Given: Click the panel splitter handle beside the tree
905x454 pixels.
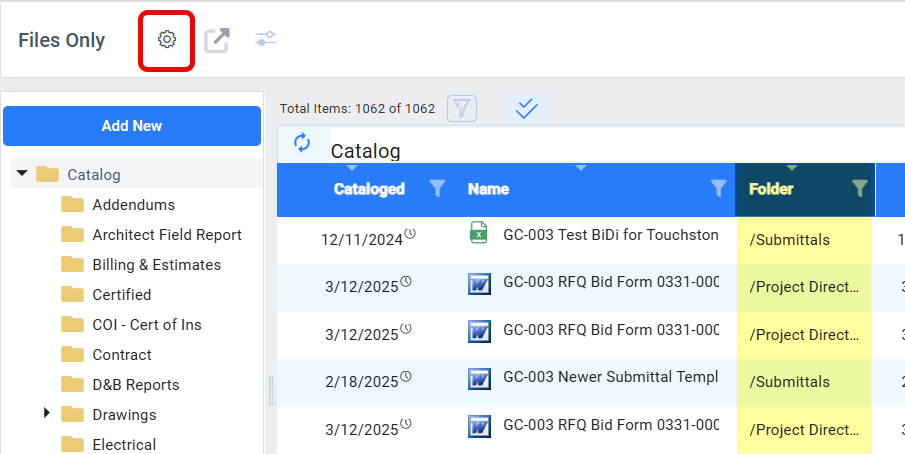Looking at the screenshot, I should pyautogui.click(x=270, y=391).
